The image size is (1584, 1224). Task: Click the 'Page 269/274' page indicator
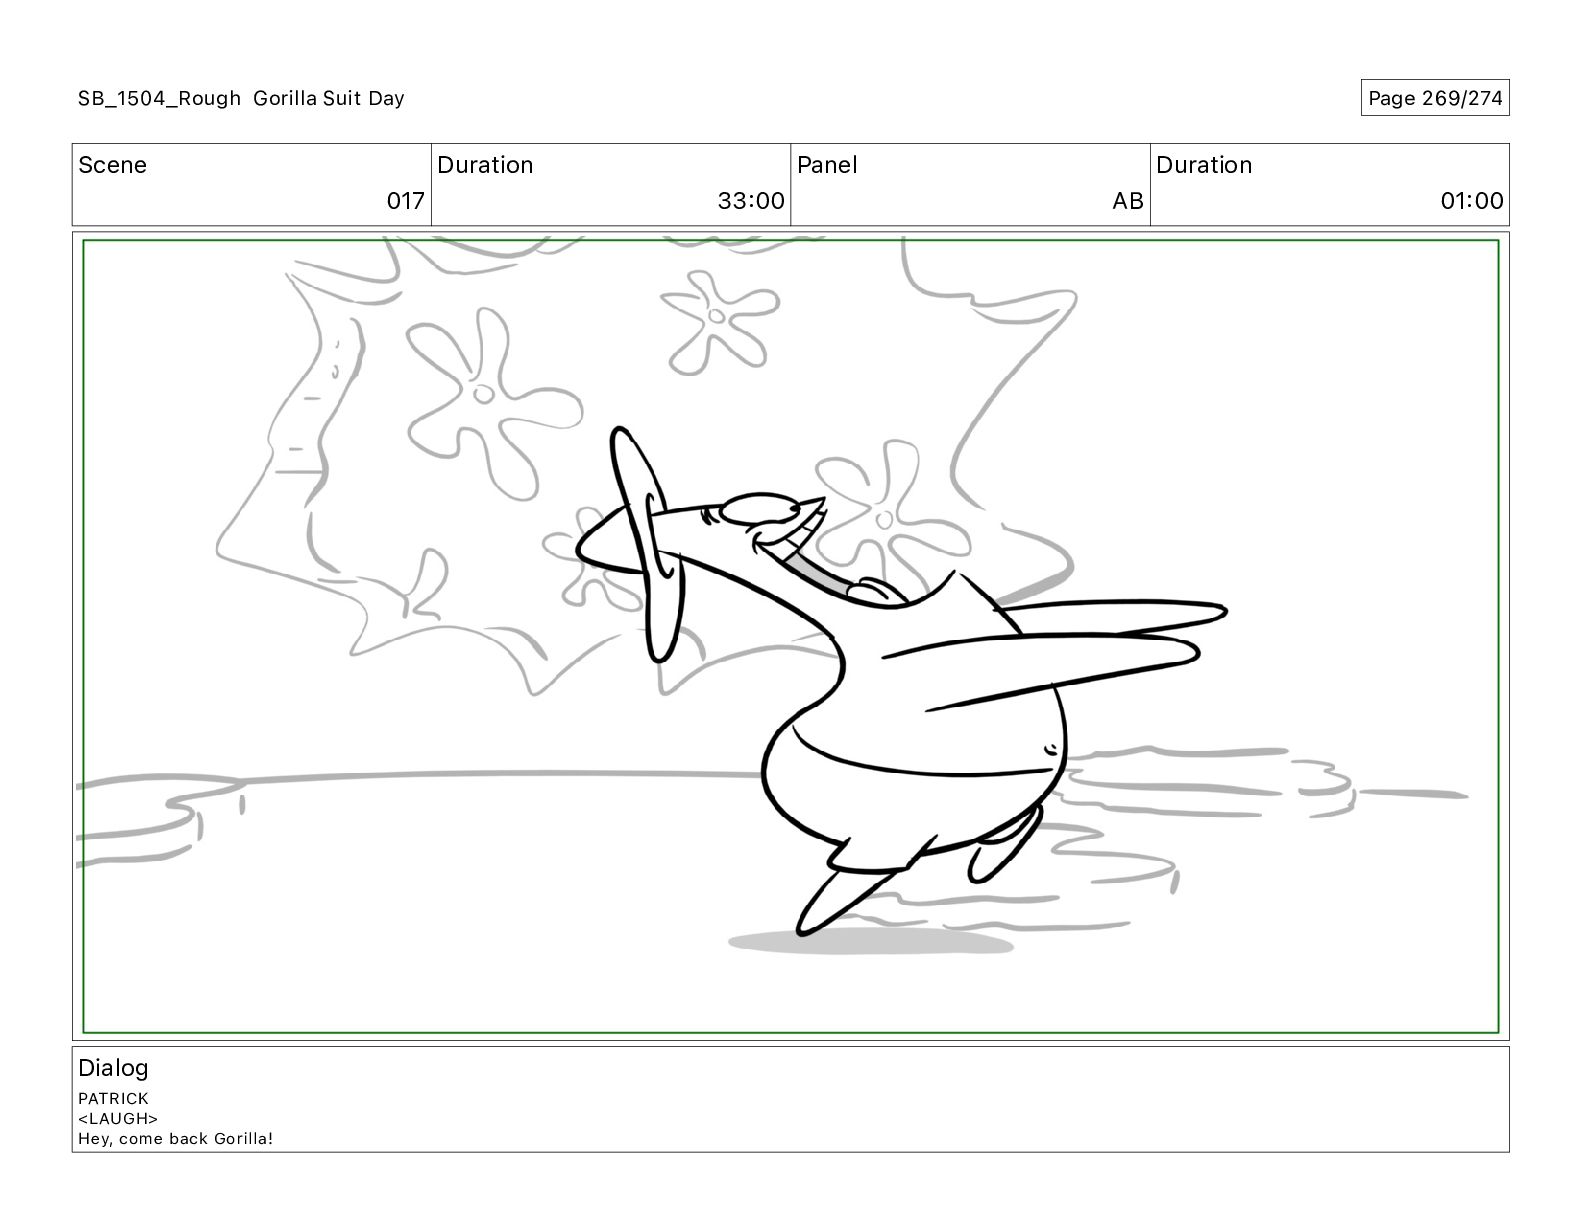coord(1435,98)
